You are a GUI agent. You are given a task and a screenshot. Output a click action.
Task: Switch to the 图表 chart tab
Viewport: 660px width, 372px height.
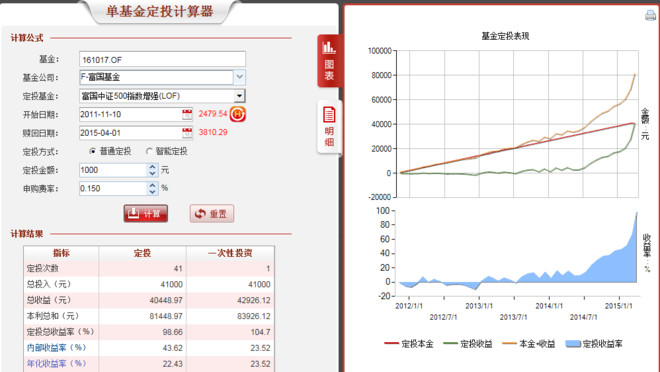click(x=329, y=61)
